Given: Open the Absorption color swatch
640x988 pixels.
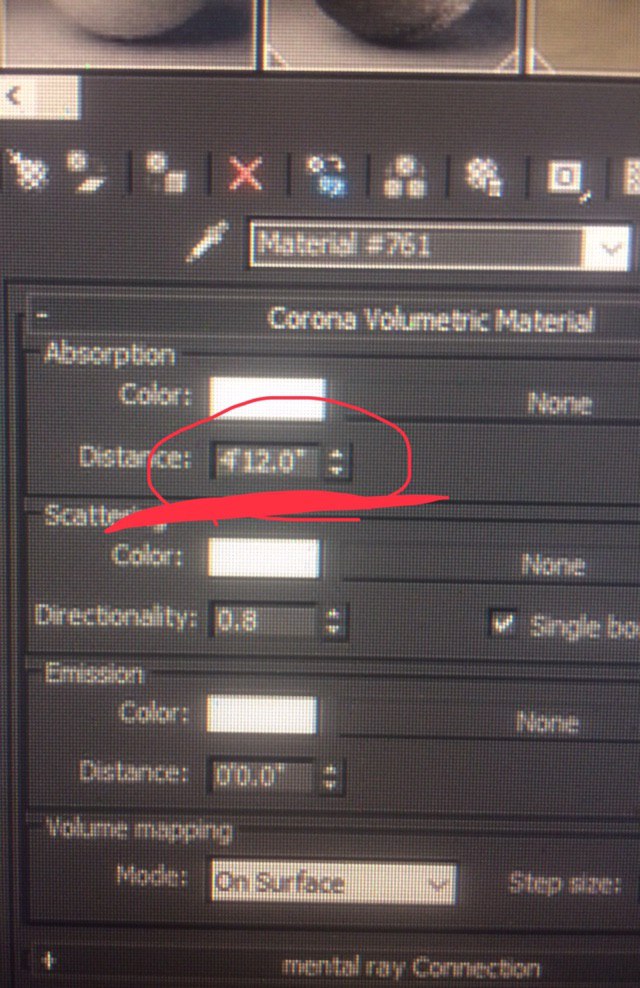Looking at the screenshot, I should (x=268, y=399).
